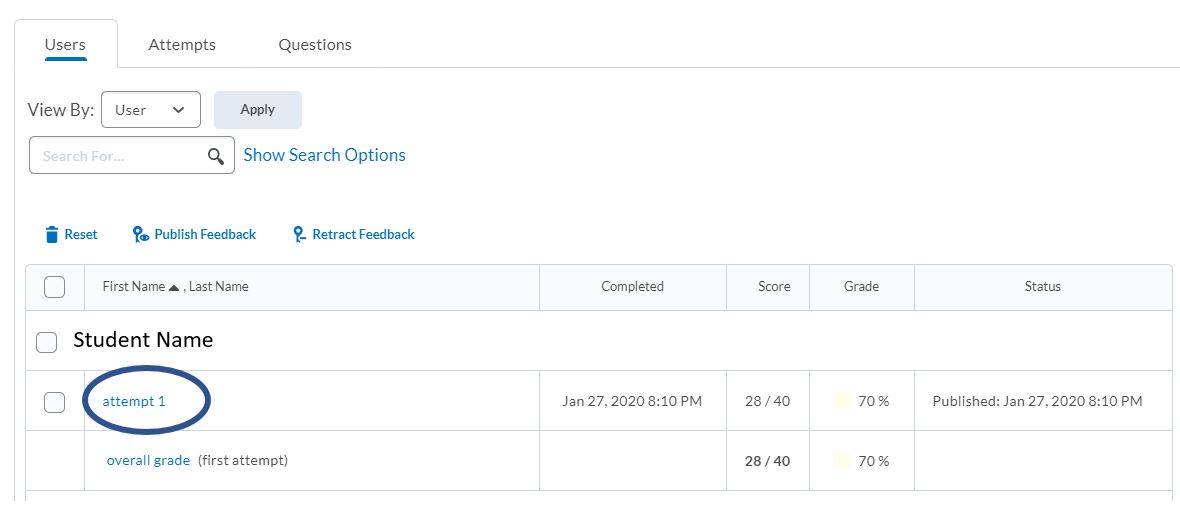This screenshot has width=1180, height=507.
Task: Open the View By User dropdown
Action: click(x=151, y=110)
